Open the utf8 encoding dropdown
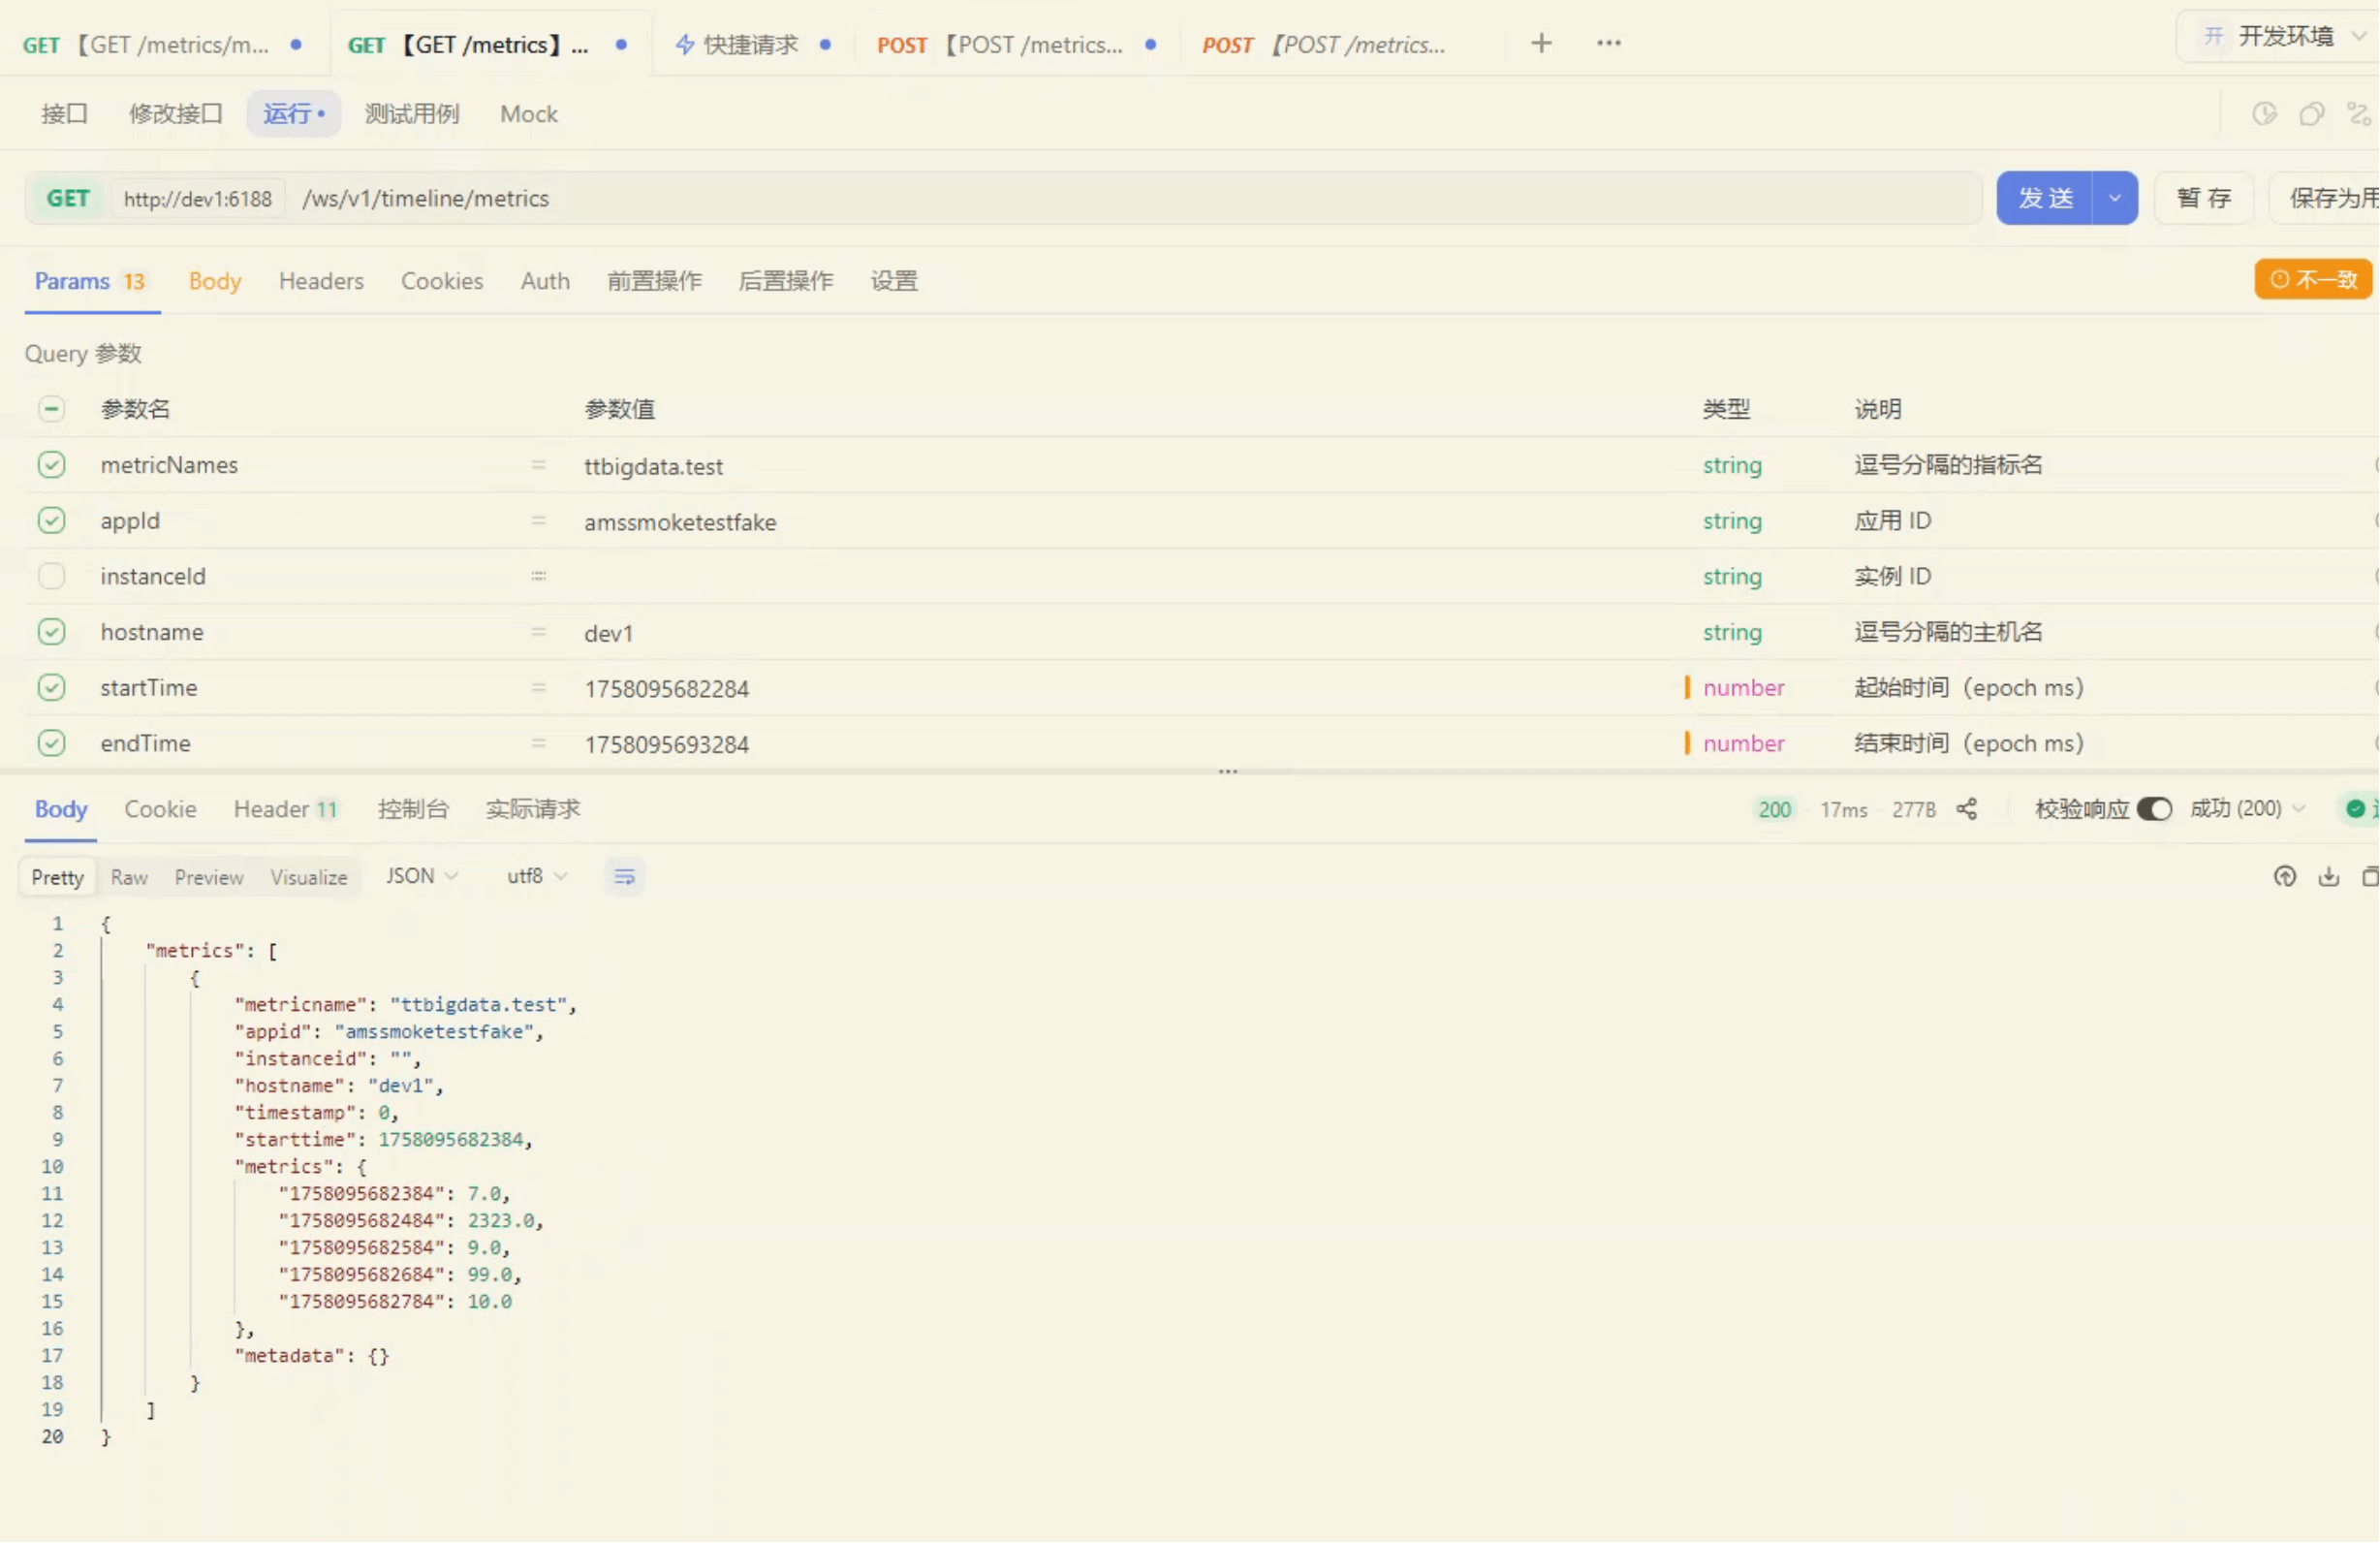 point(537,876)
